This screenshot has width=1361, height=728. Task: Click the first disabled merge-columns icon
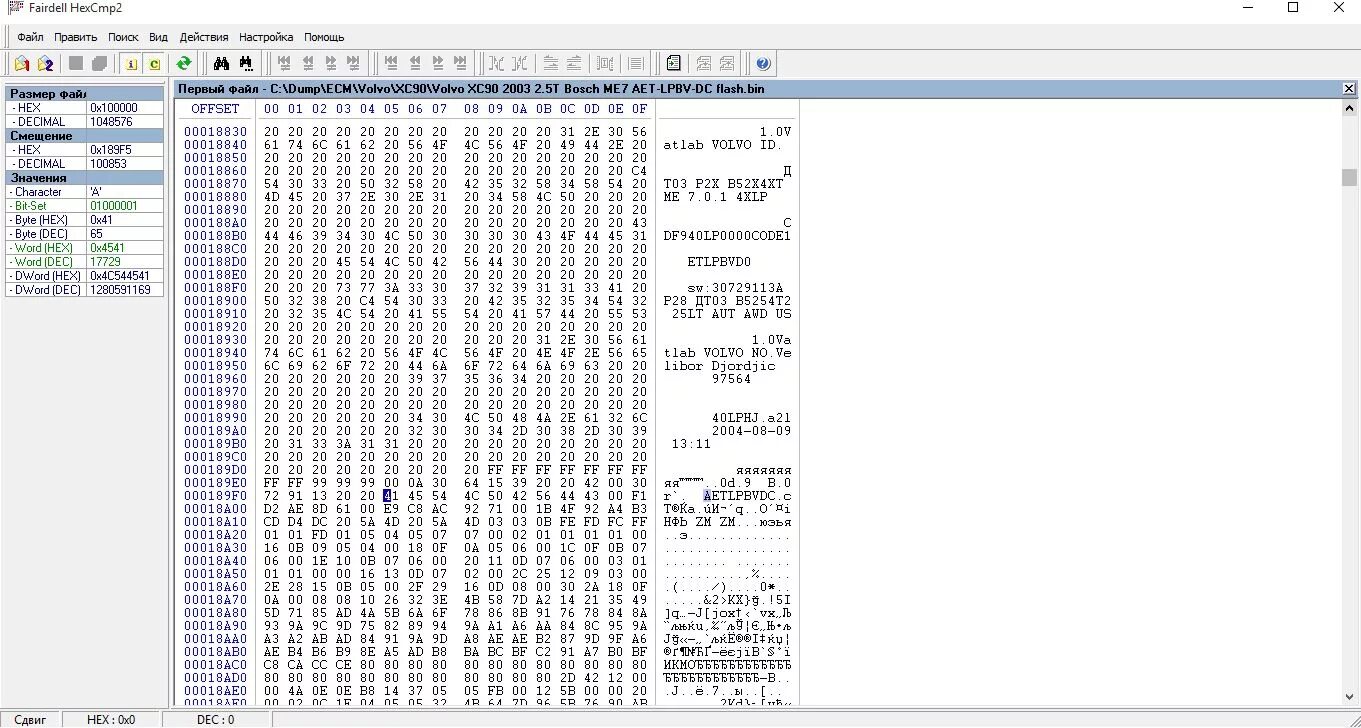point(497,64)
